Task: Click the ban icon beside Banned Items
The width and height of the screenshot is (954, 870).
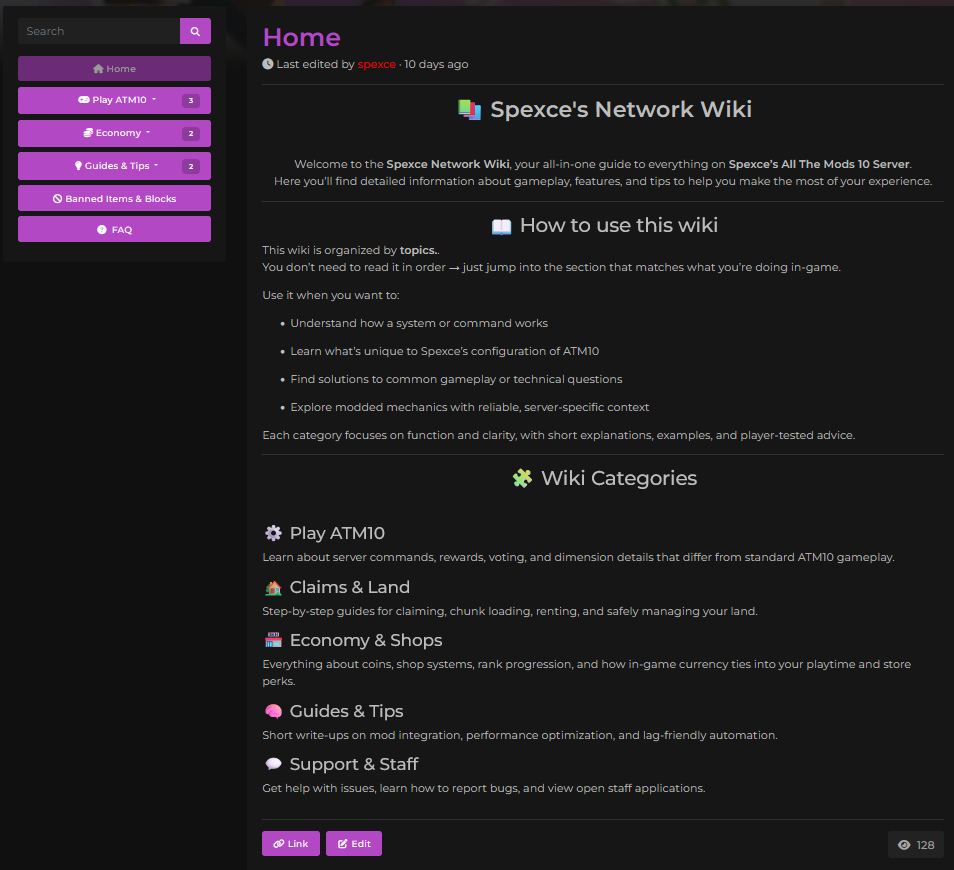Action: point(58,199)
